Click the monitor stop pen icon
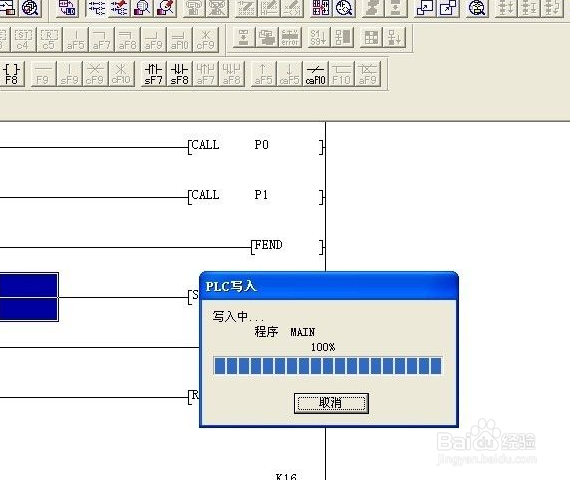Image resolution: width=570 pixels, height=480 pixels. pos(165,8)
